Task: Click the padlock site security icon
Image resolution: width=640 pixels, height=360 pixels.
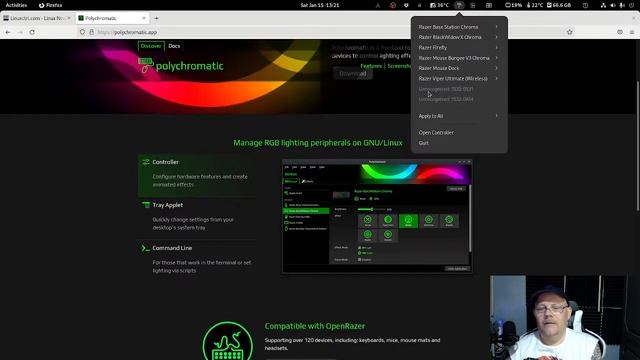Action: click(x=91, y=32)
